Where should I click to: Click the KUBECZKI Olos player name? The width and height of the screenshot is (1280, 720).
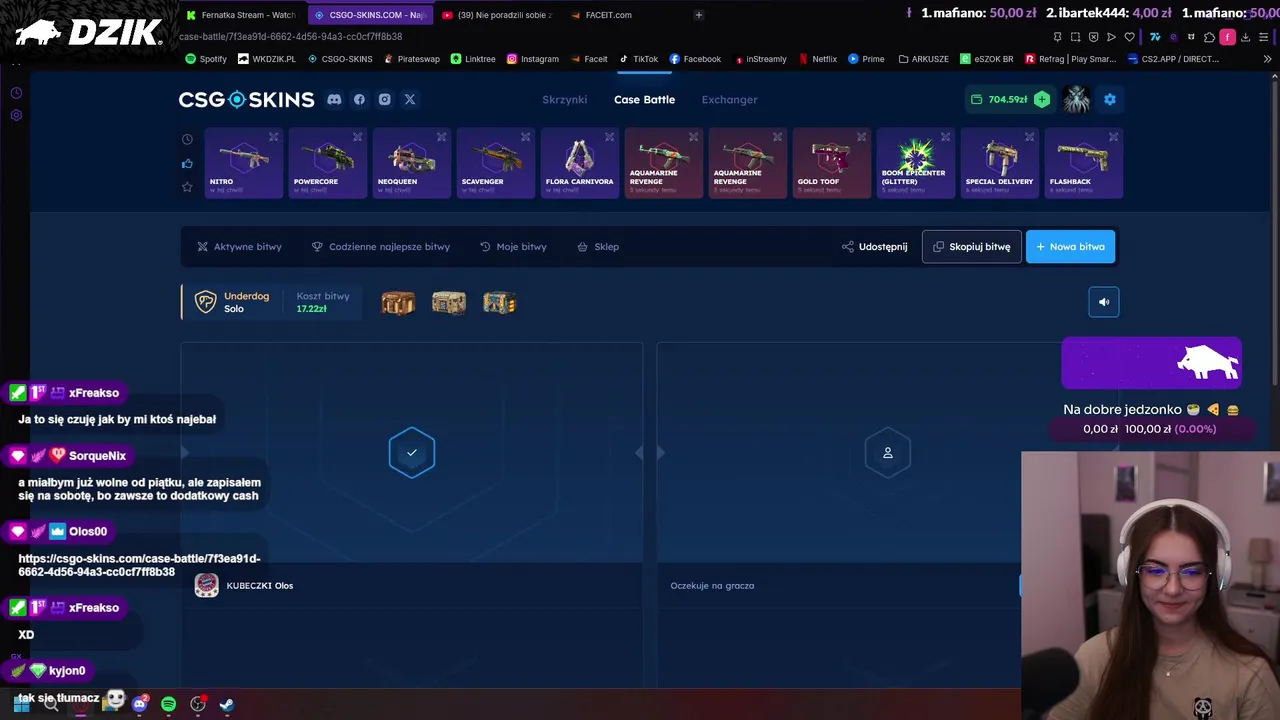pos(260,585)
